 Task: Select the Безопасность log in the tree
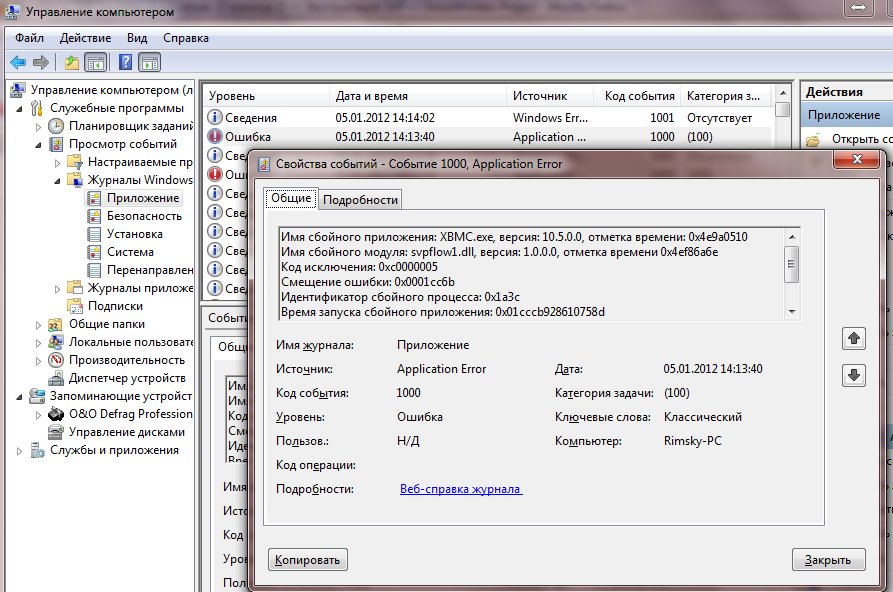143,216
